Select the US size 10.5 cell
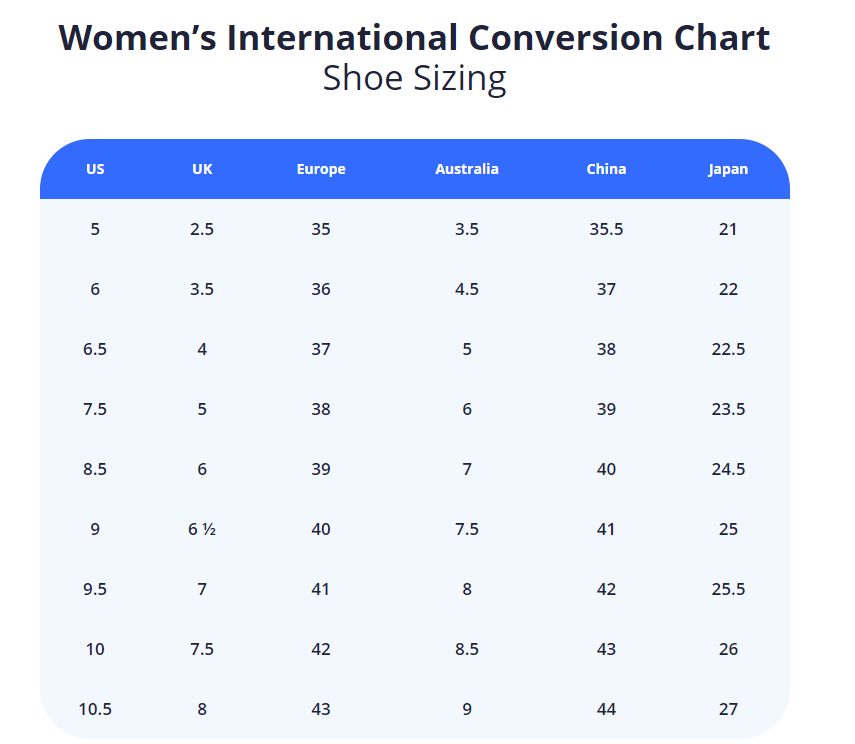The height and width of the screenshot is (744, 855). tap(95, 709)
